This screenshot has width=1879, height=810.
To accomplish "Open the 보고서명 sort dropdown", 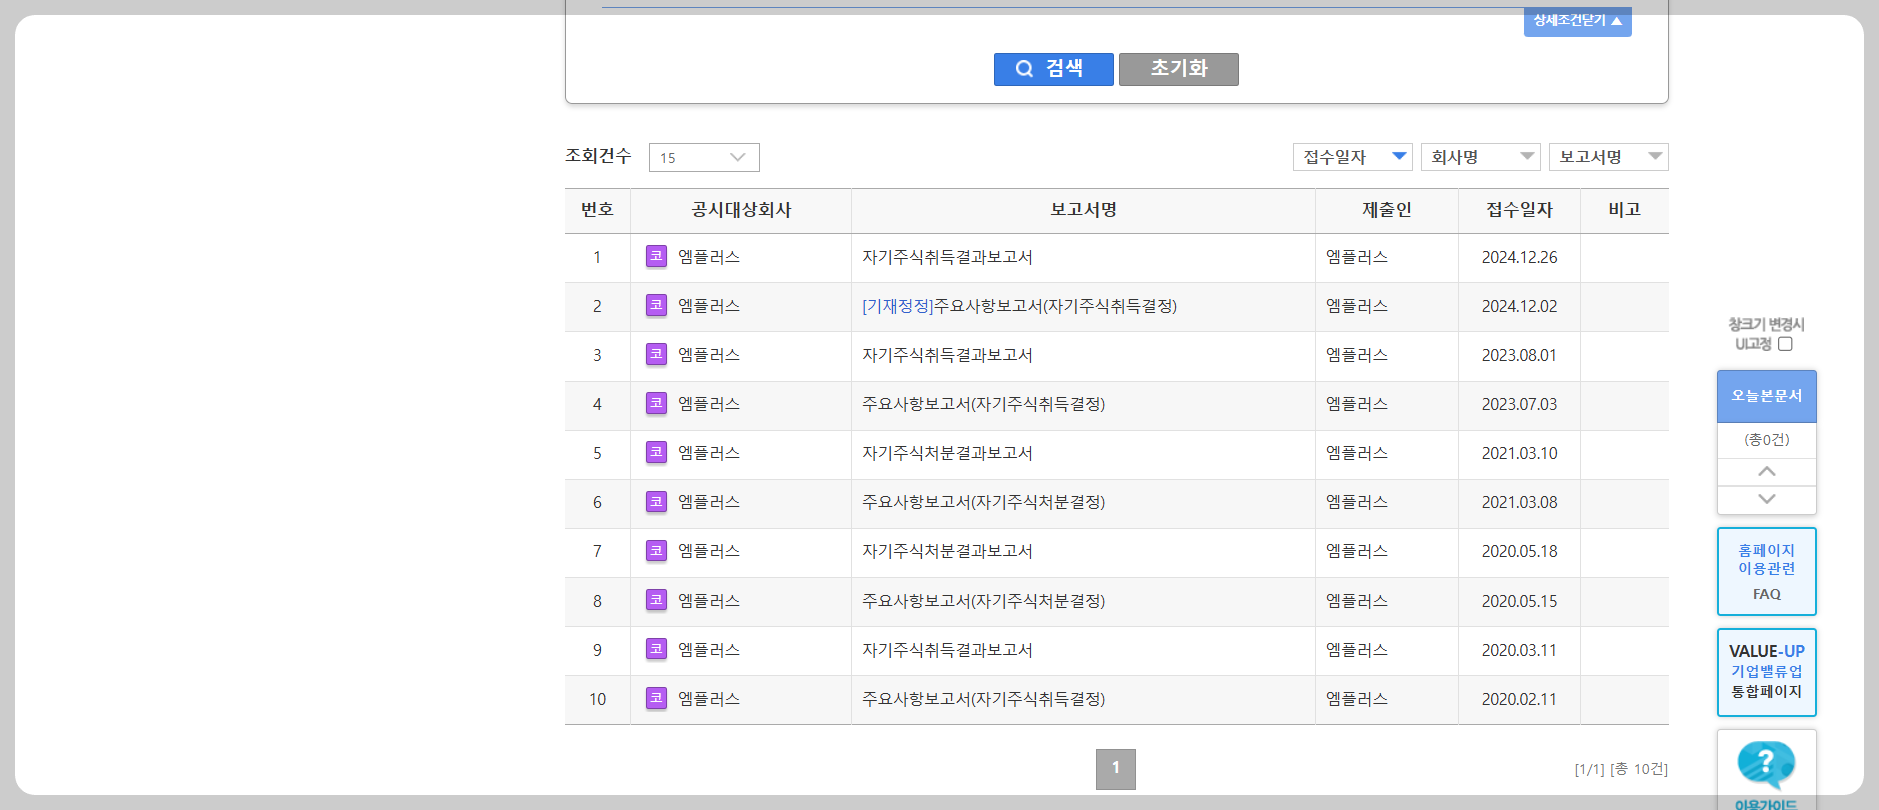I will click(1608, 157).
